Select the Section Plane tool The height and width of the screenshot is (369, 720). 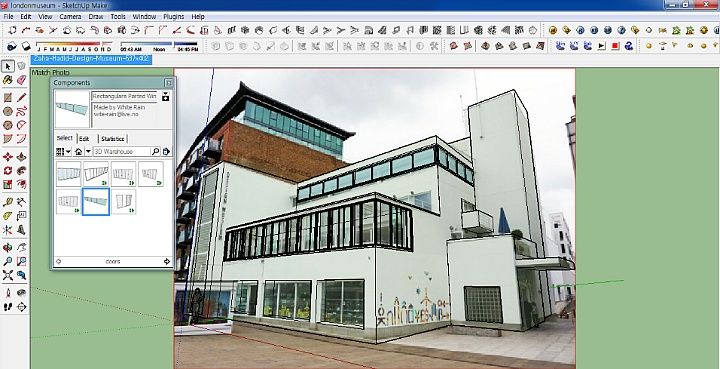pos(21,307)
